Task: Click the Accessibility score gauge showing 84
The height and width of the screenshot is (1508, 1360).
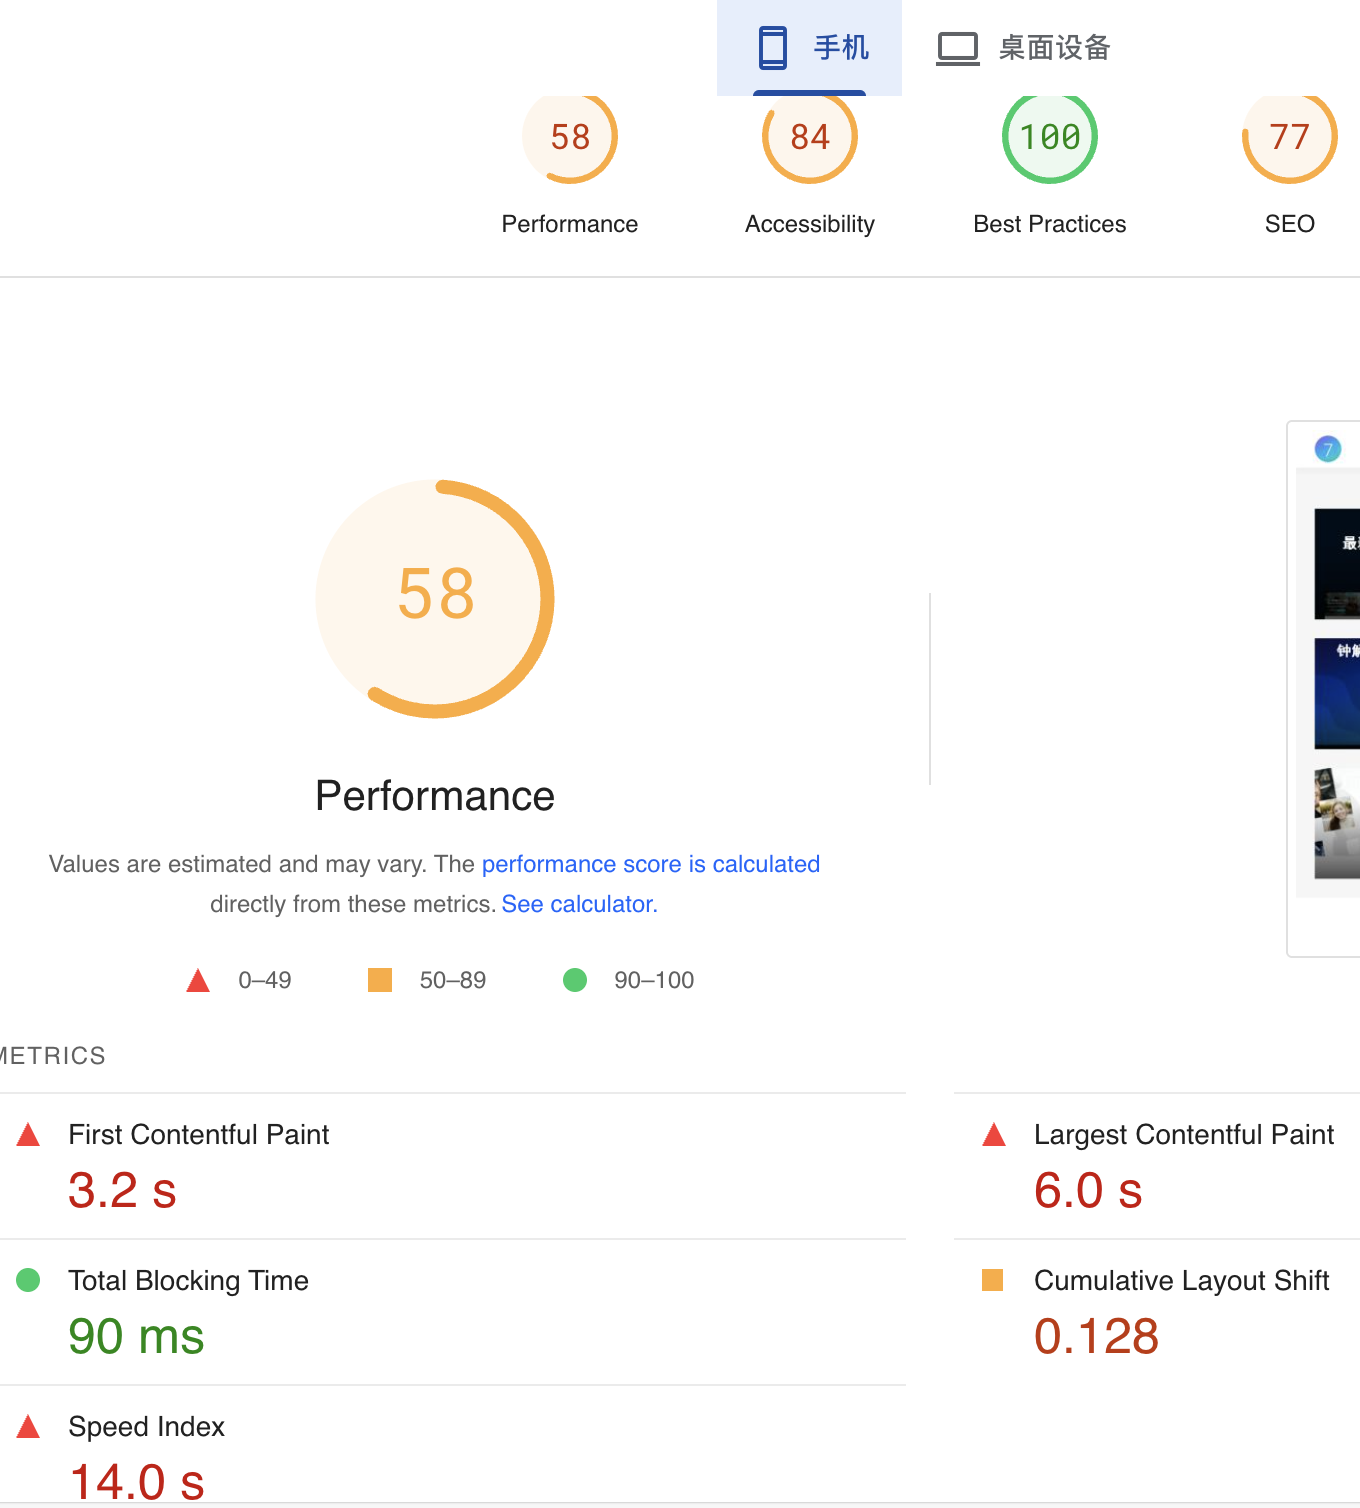Action: click(810, 138)
